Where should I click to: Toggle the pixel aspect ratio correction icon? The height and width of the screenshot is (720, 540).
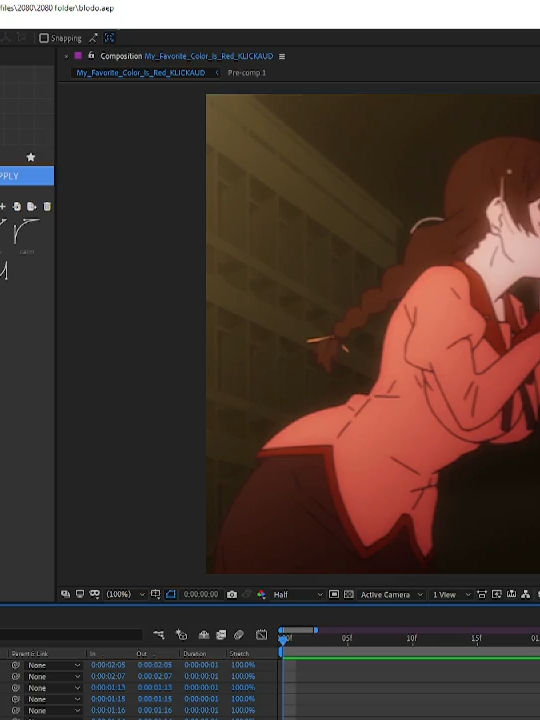click(482, 595)
